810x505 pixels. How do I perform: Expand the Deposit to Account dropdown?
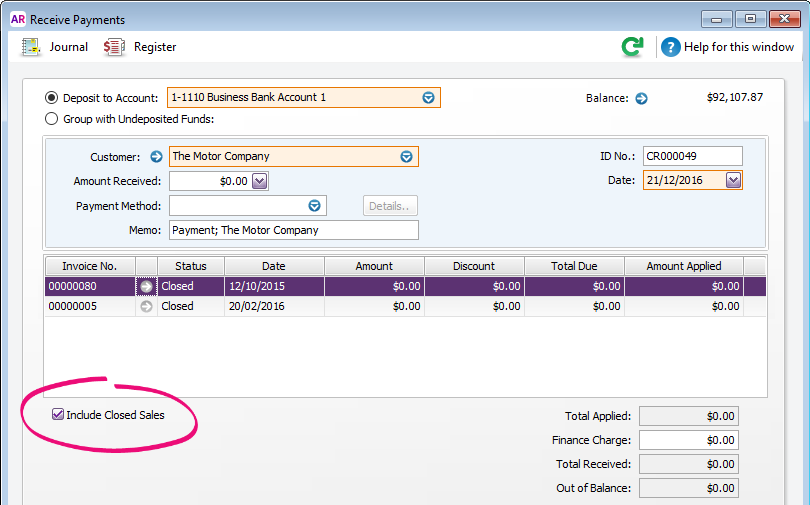(428, 98)
